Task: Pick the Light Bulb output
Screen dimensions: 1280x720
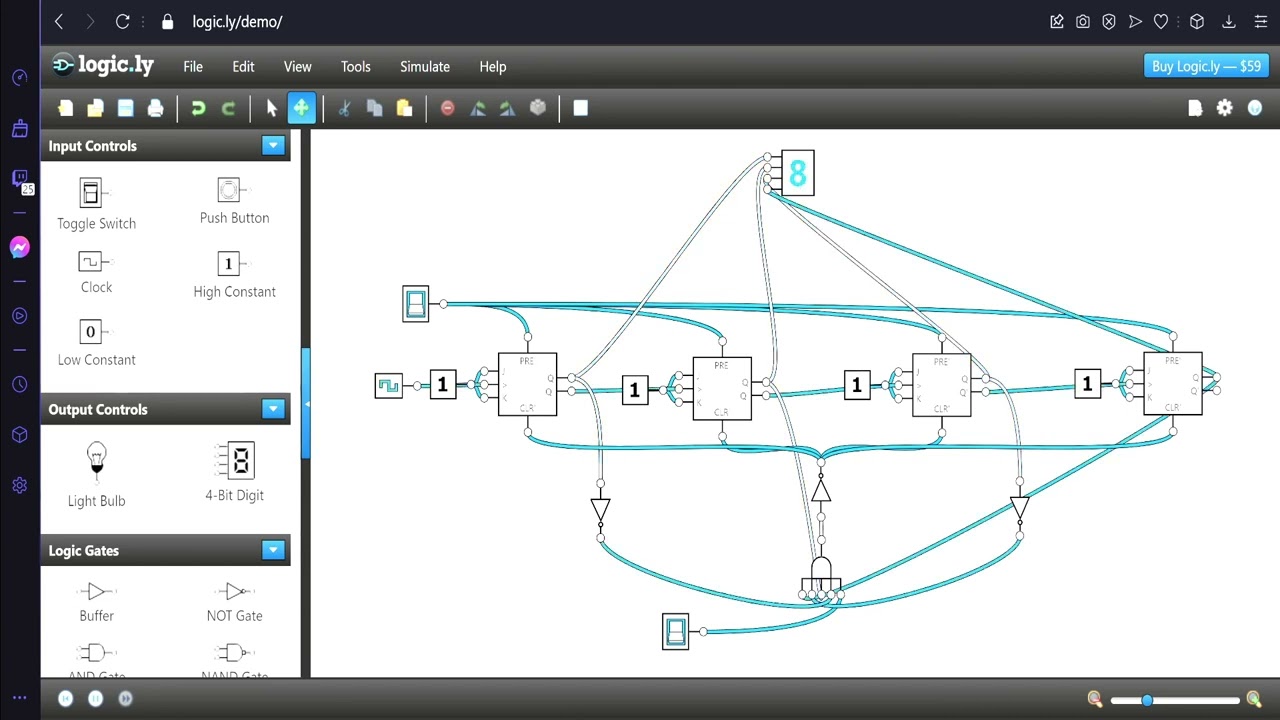Action: 96,474
